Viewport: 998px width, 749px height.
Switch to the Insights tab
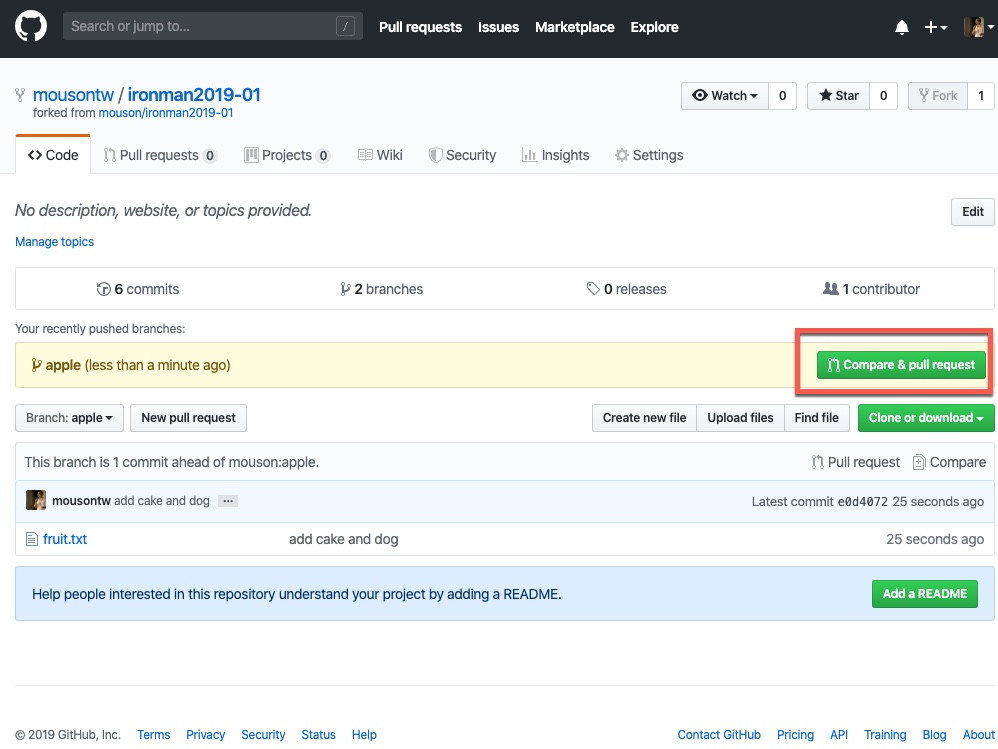pos(556,155)
